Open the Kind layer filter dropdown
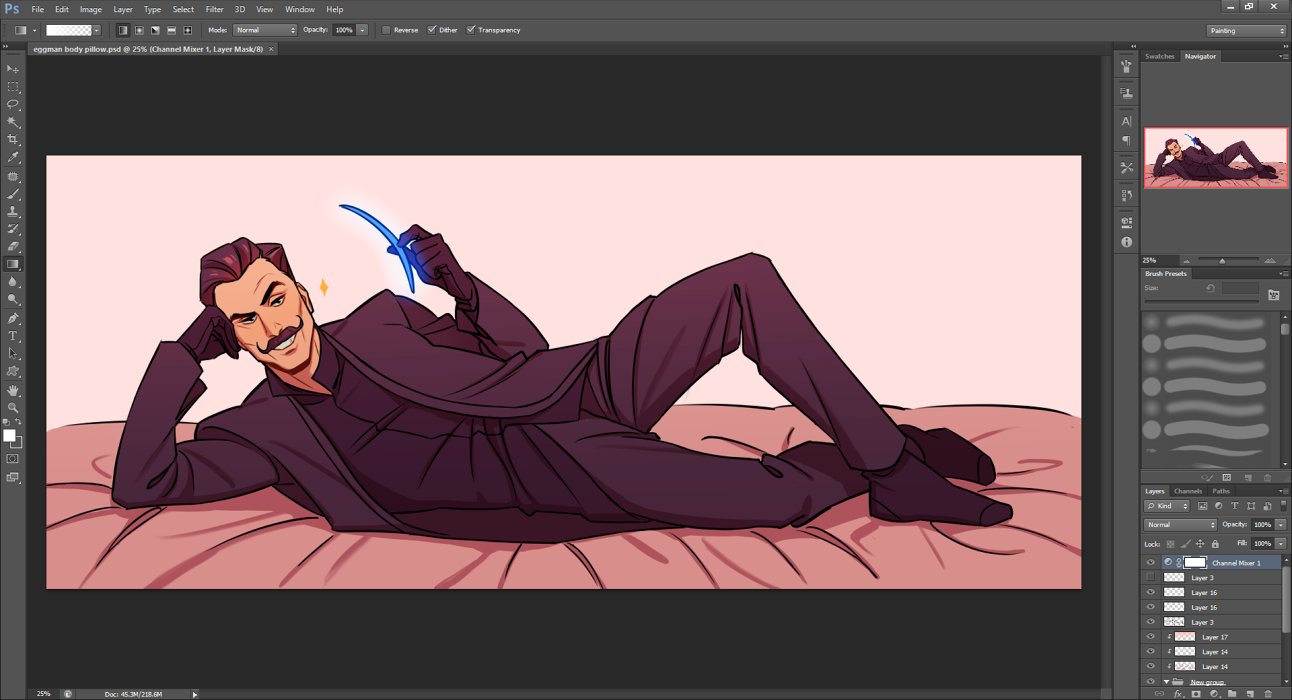Image resolution: width=1292 pixels, height=700 pixels. coord(1169,506)
